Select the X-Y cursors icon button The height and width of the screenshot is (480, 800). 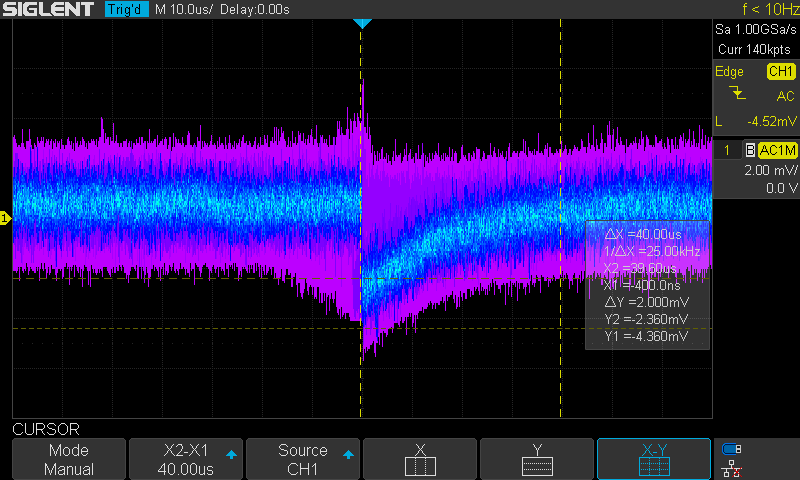tap(654, 459)
